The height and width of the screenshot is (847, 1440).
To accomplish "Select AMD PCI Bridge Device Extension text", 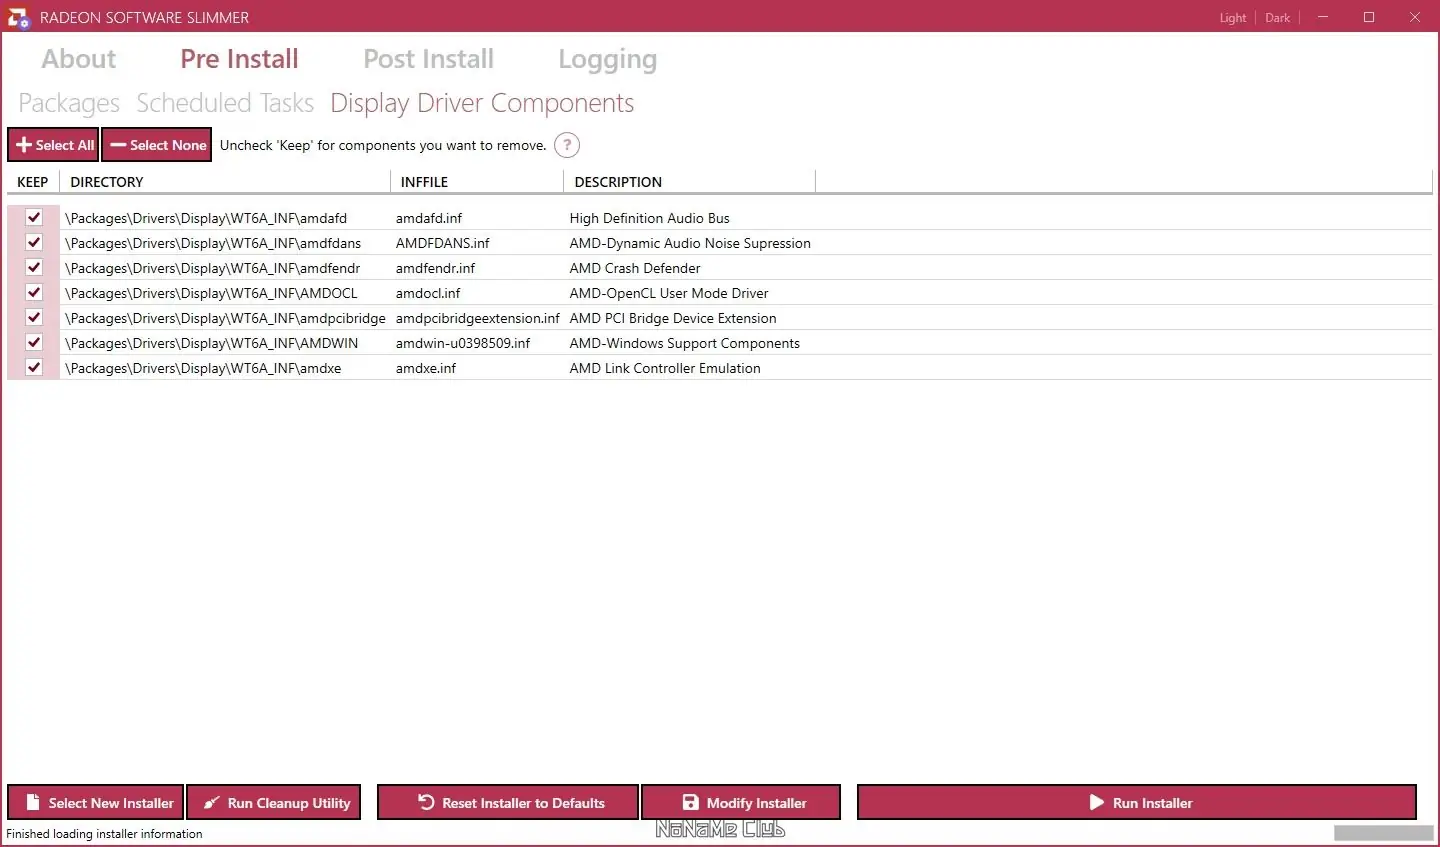I will [x=673, y=318].
